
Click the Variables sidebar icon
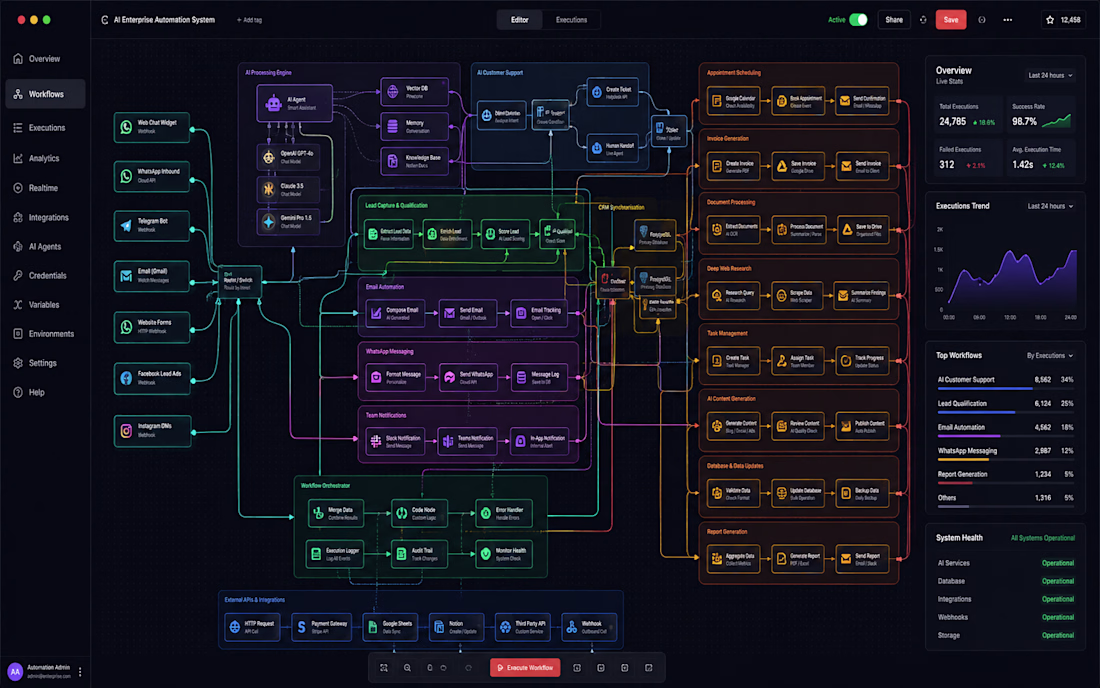point(18,304)
